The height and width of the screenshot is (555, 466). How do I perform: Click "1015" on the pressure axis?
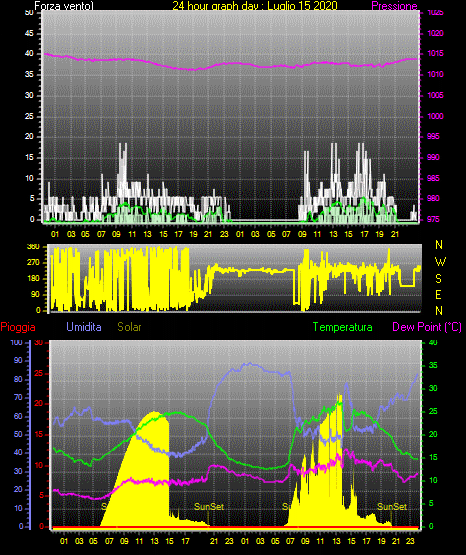coord(435,53)
